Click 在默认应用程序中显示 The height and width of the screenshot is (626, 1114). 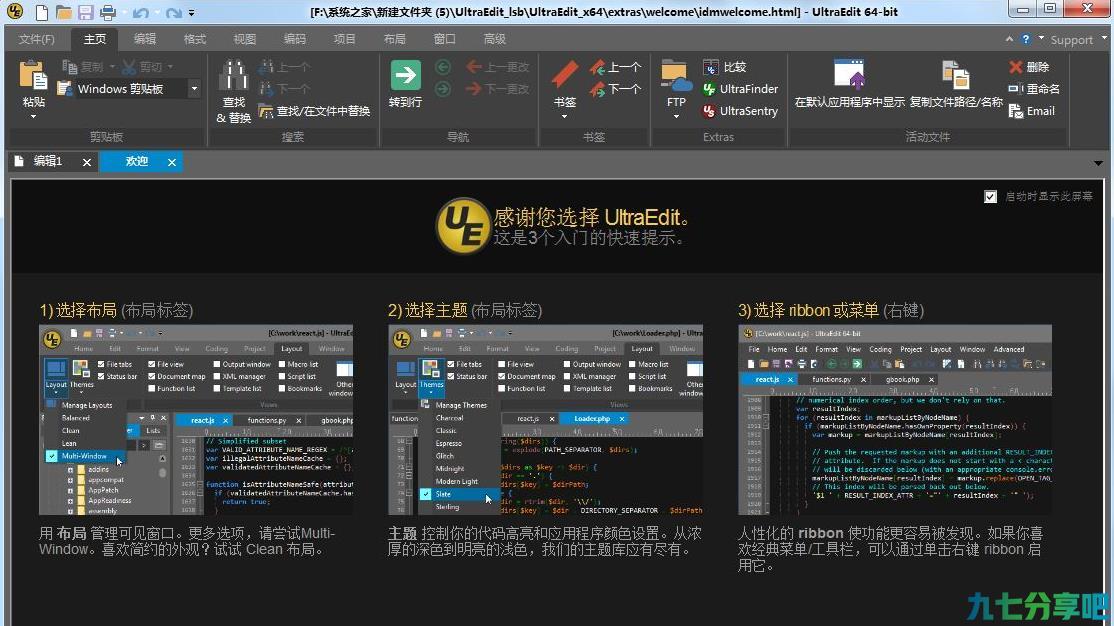point(850,84)
